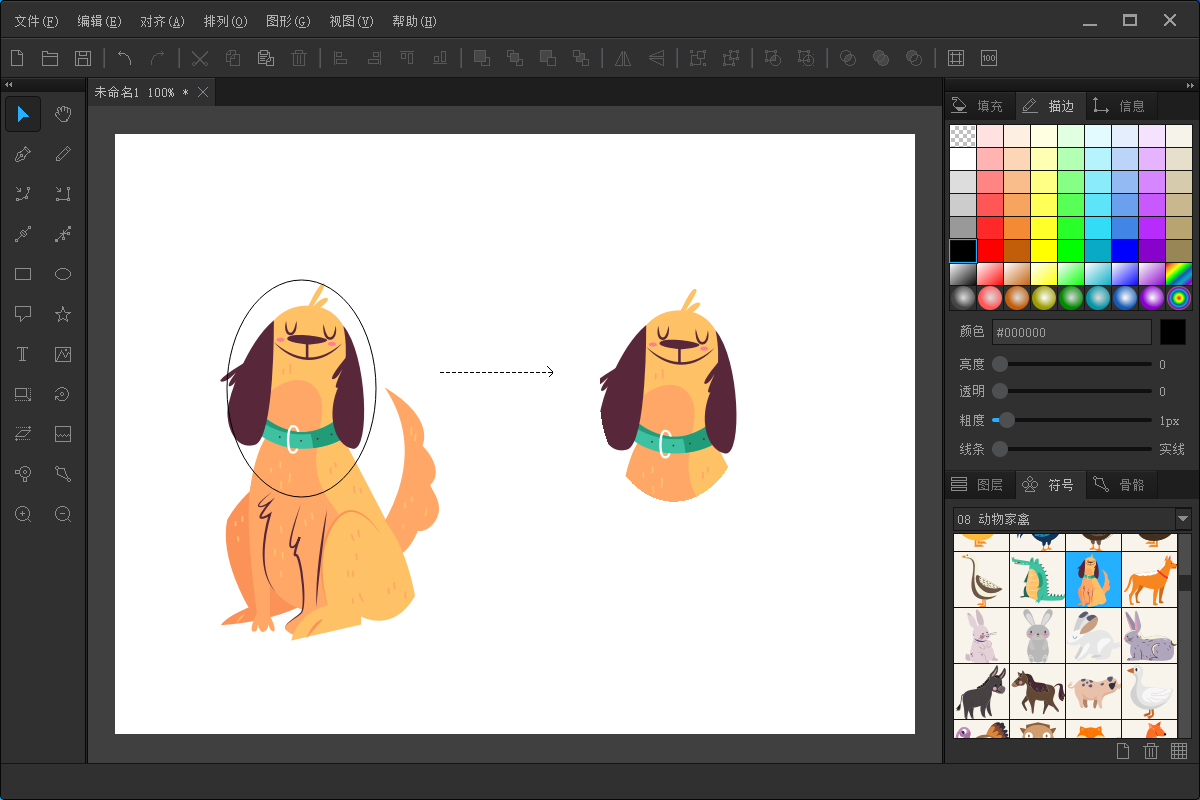Activate the Text tool

[x=23, y=354]
